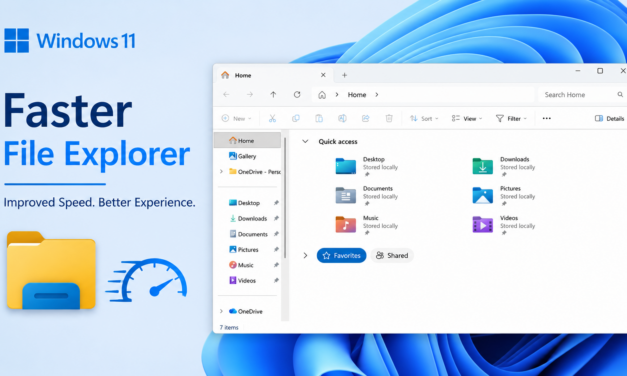Expand the bottom OneDrive tree node
Screen dimensions: 627x376
coord(221,311)
